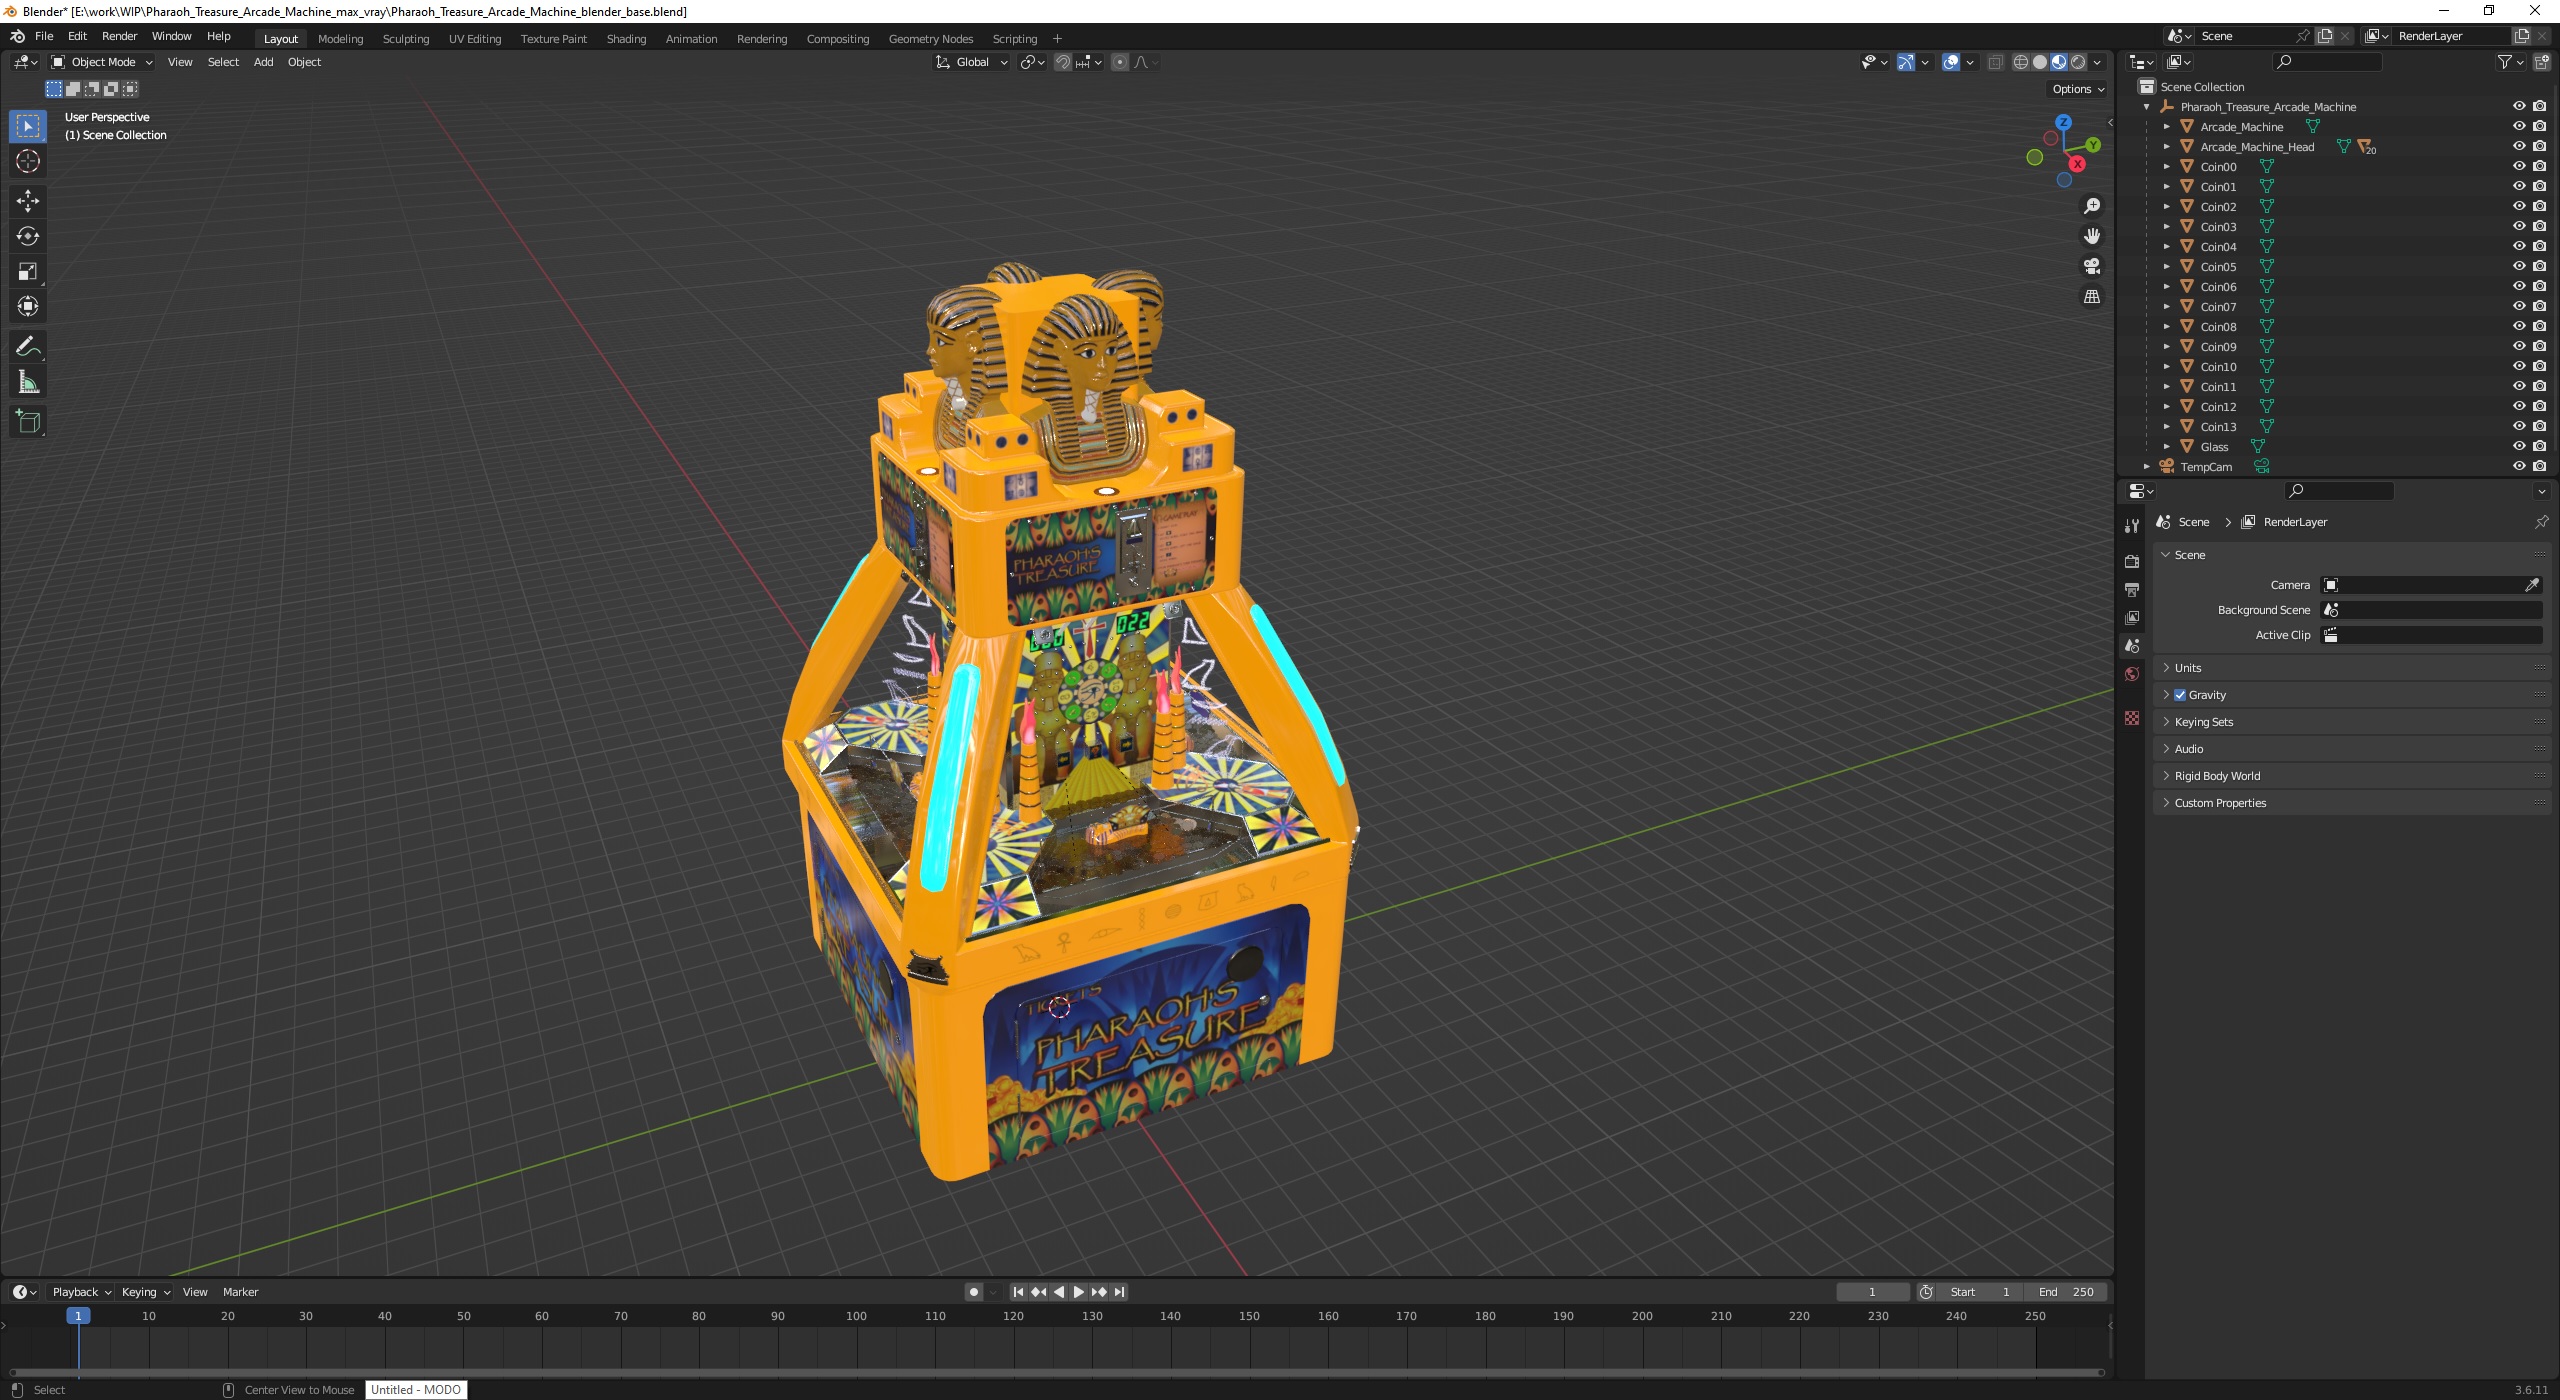Image resolution: width=2560 pixels, height=1400 pixels.
Task: Click new collection icon in outliner
Action: coord(2544,62)
